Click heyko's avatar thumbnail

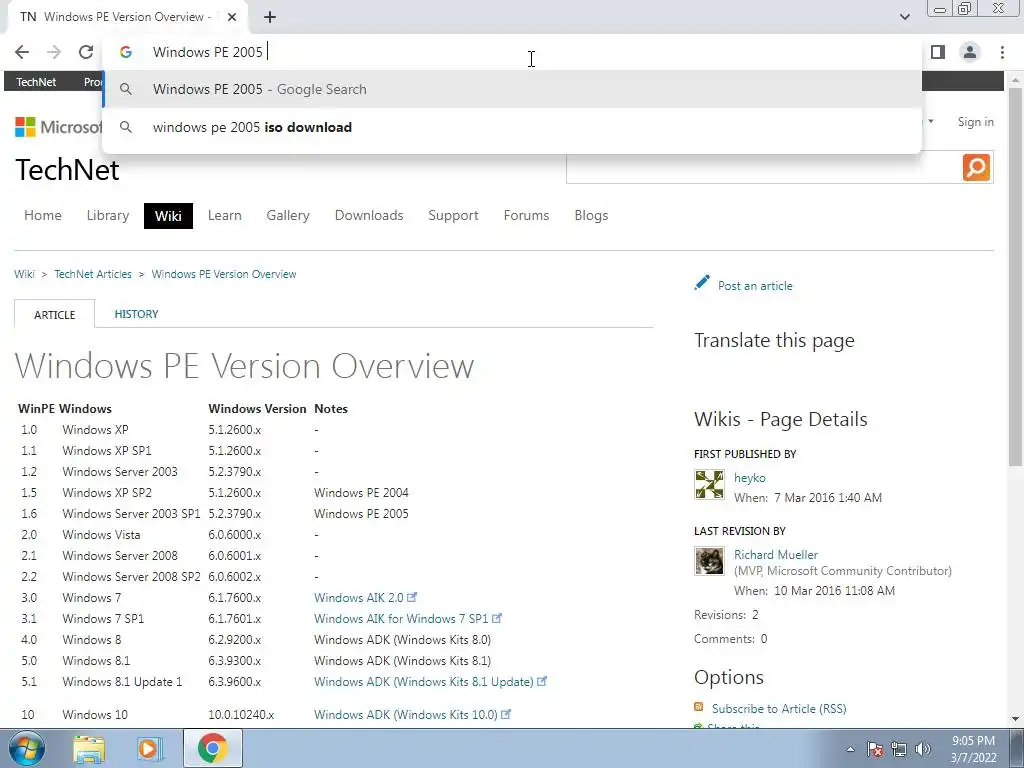pyautogui.click(x=709, y=485)
